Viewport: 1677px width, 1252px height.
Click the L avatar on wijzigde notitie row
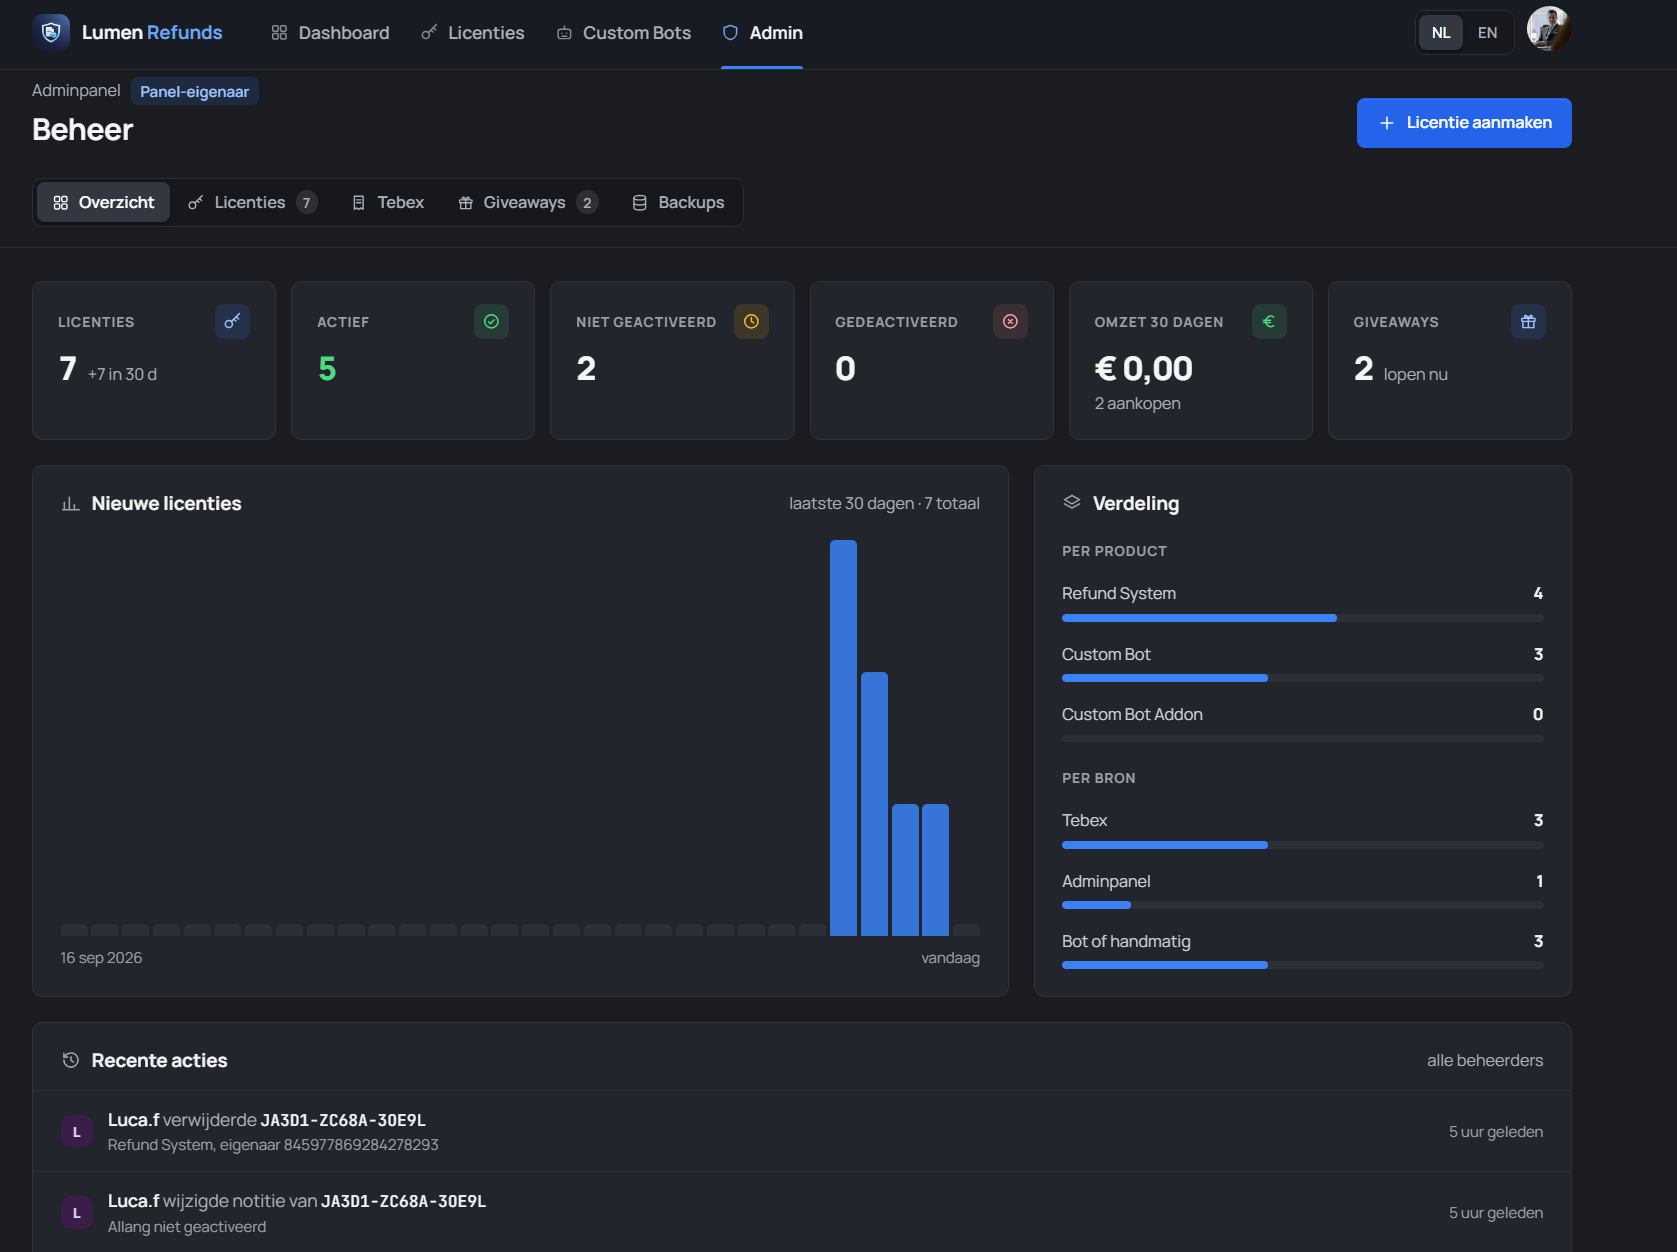tap(77, 1213)
